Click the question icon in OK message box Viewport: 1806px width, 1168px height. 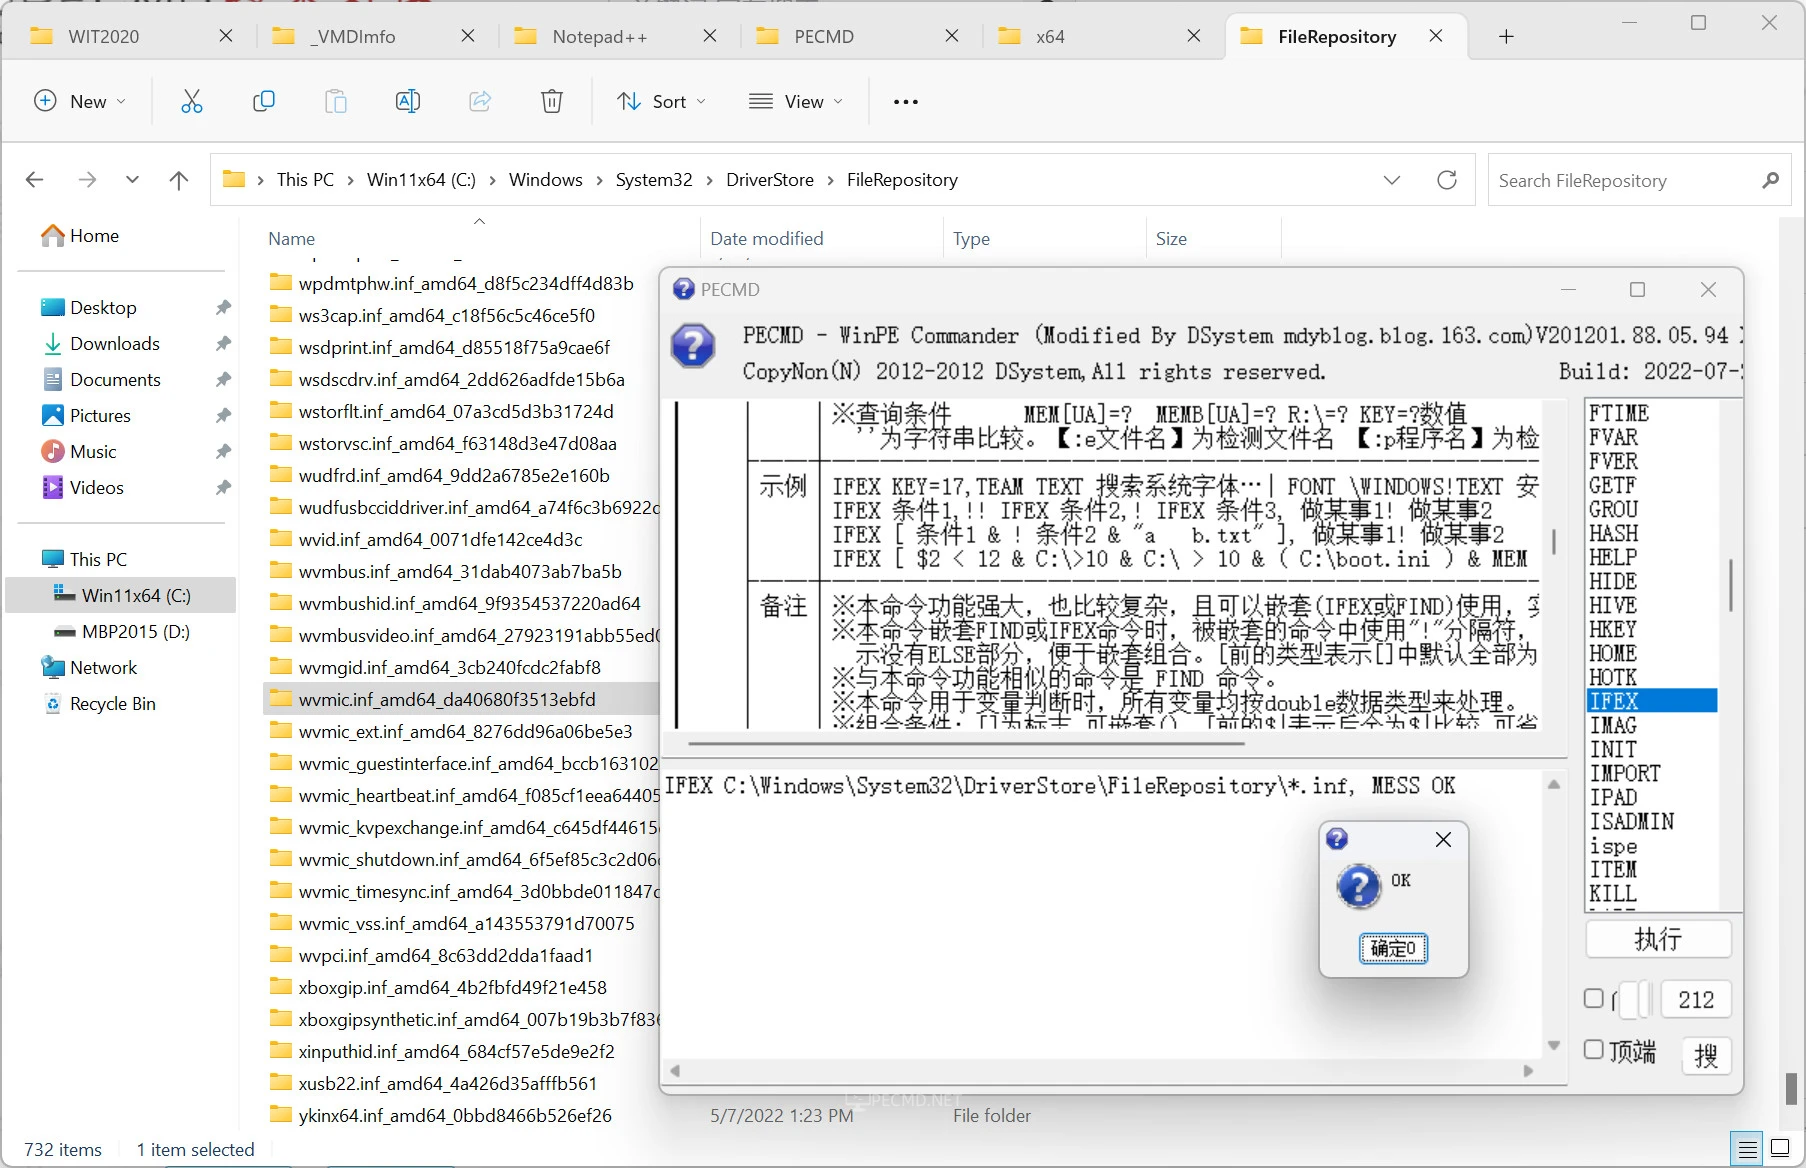[x=1358, y=886]
